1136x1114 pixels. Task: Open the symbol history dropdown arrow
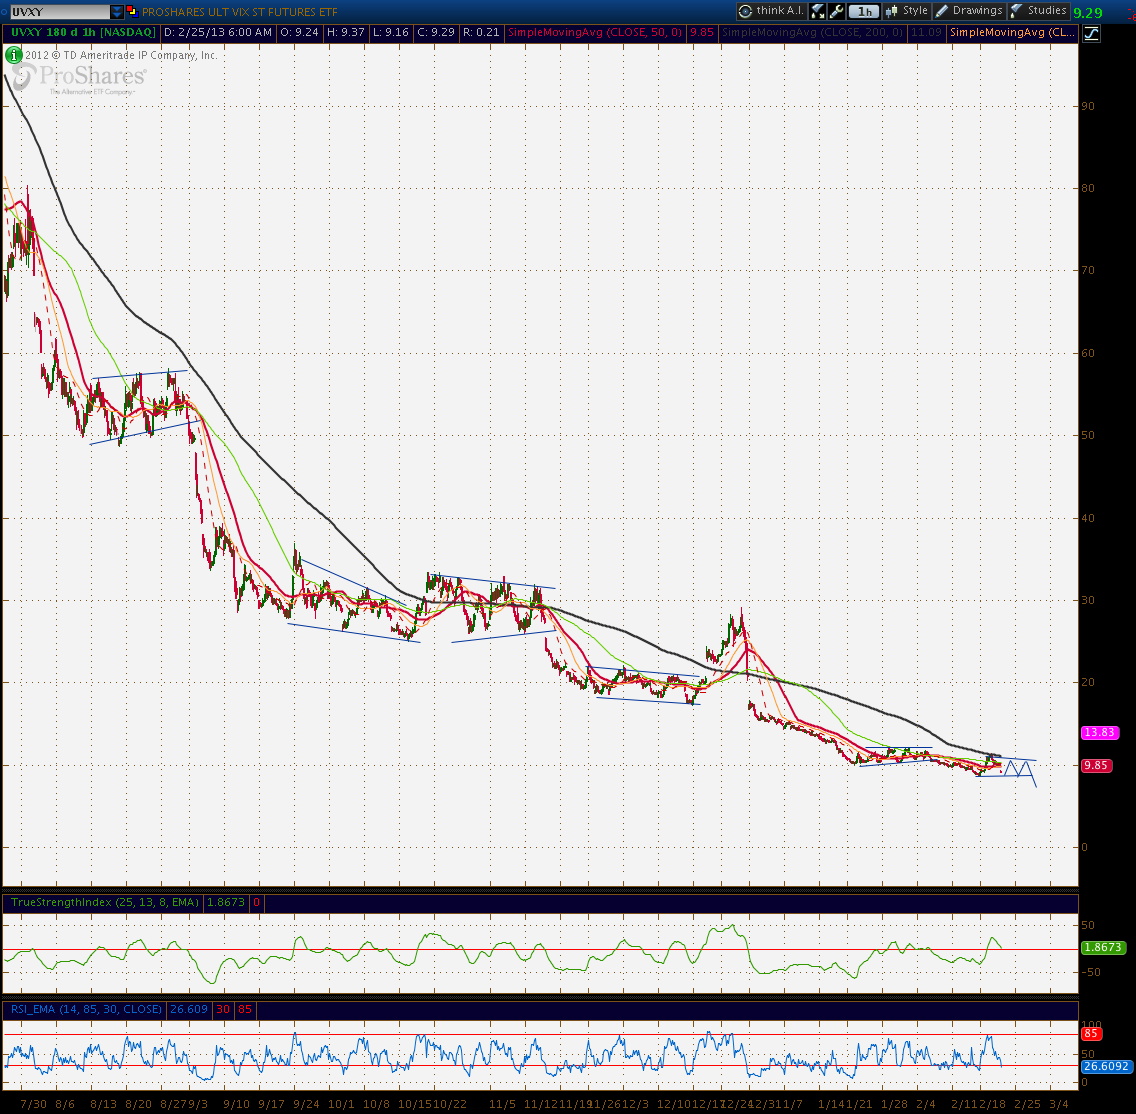[117, 12]
